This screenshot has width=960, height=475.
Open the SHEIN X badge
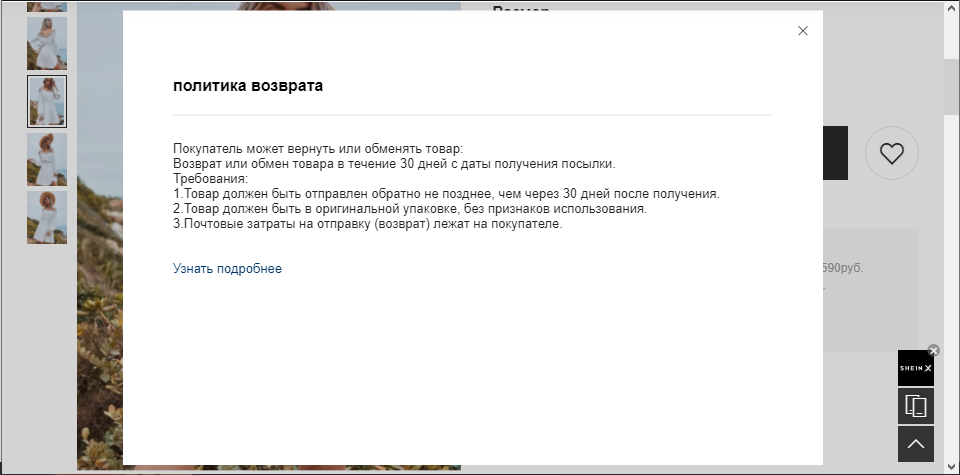click(x=915, y=368)
